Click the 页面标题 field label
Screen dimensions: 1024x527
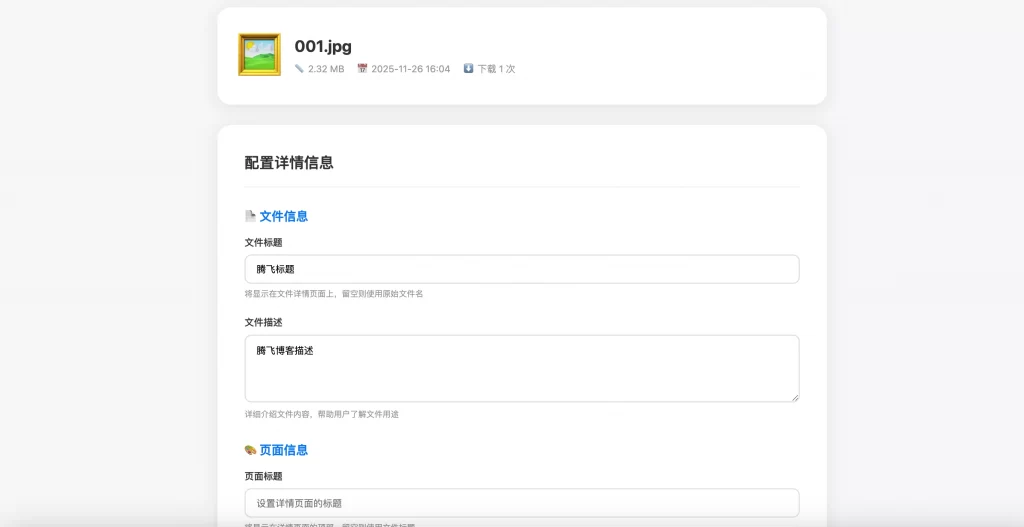click(x=264, y=476)
